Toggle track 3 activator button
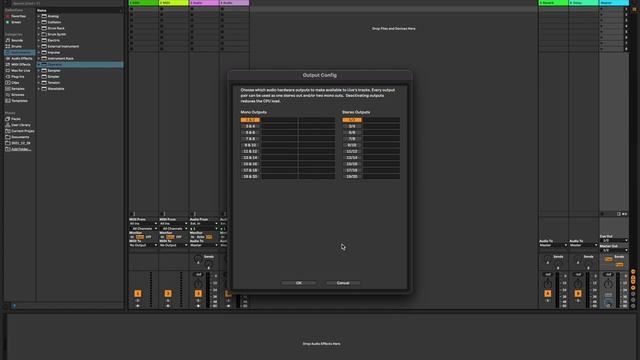 pyautogui.click(x=198, y=293)
